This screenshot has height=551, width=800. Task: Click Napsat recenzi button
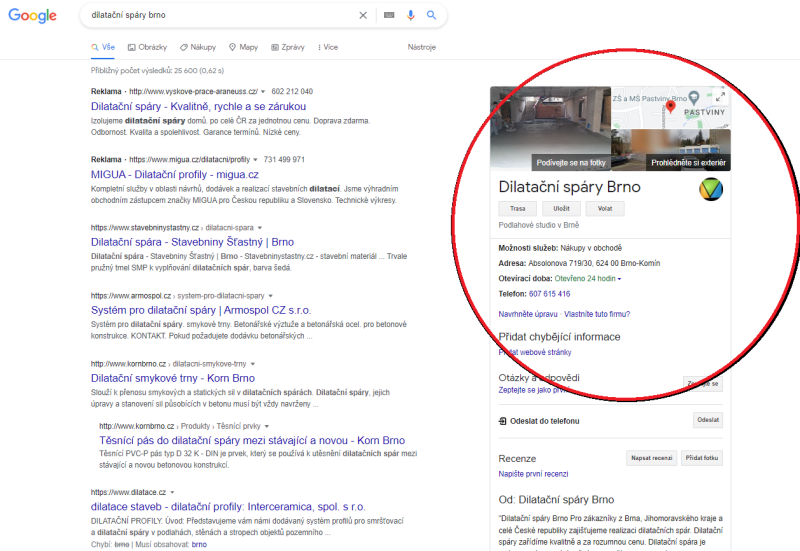(x=652, y=458)
